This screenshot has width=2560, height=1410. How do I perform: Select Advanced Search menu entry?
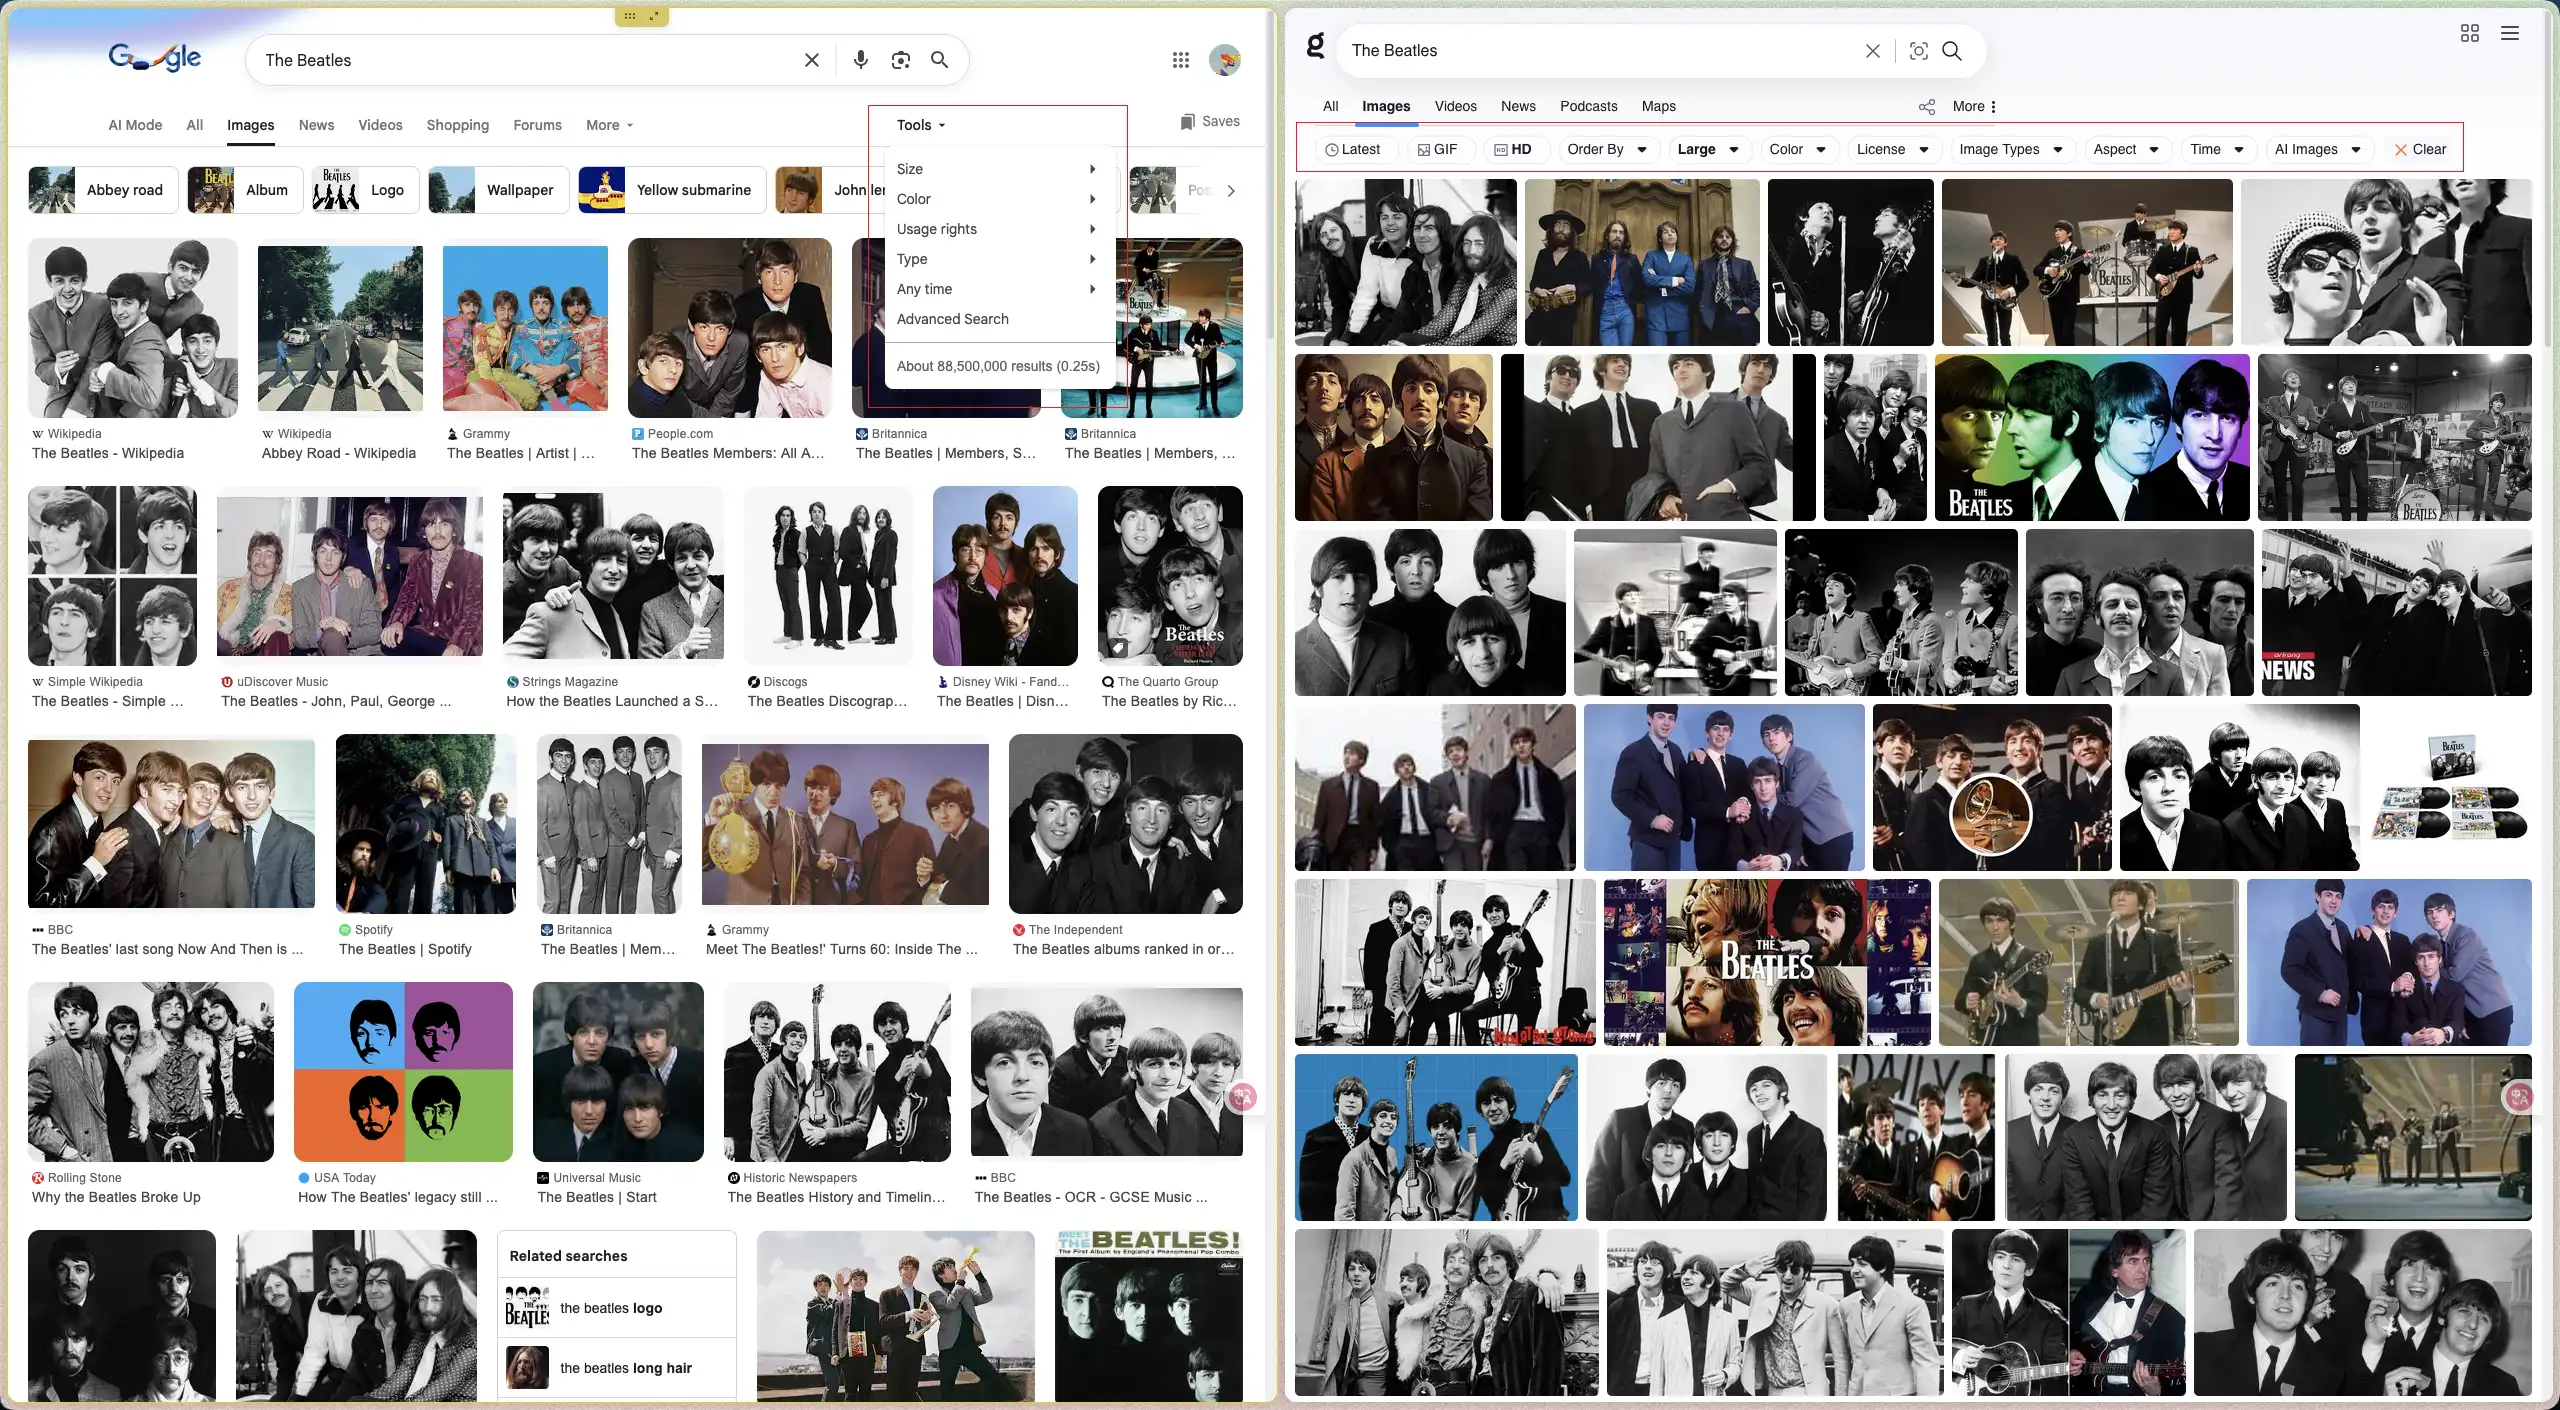point(952,319)
